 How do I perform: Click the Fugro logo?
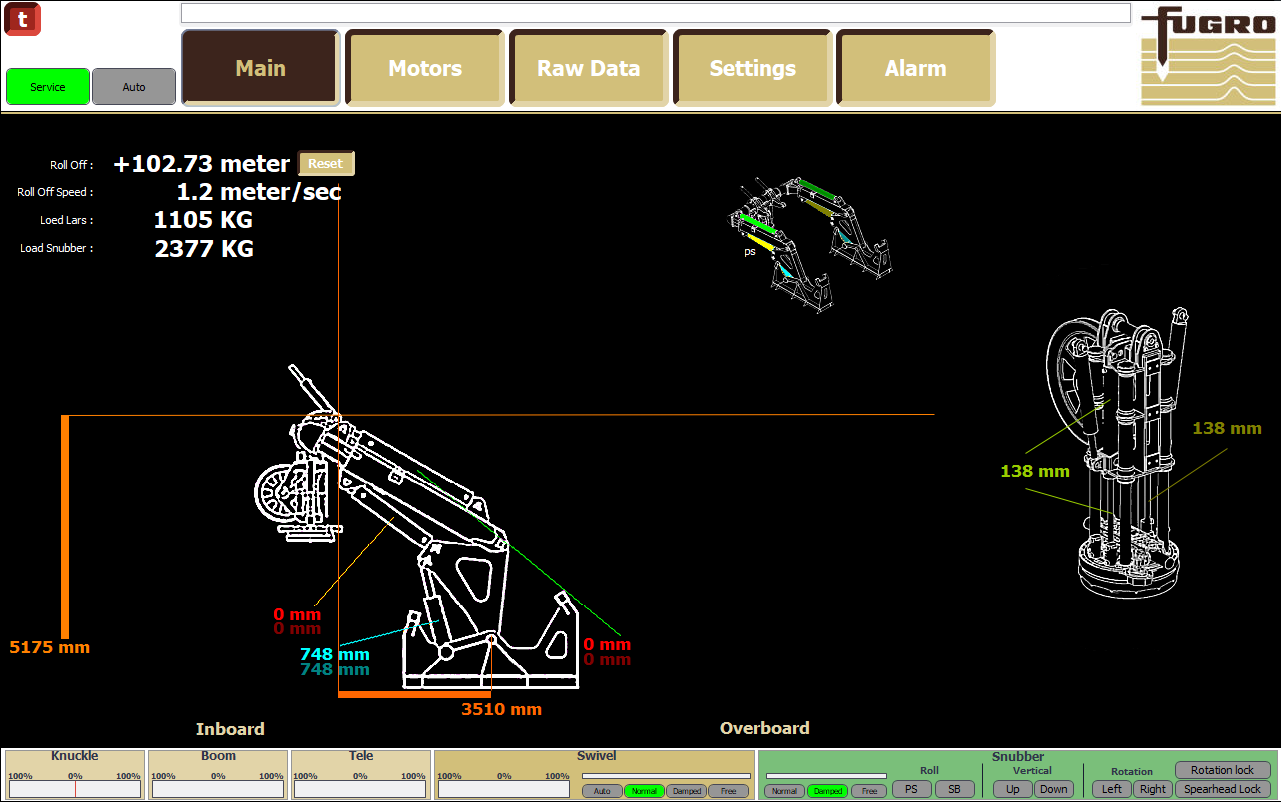coord(1209,56)
